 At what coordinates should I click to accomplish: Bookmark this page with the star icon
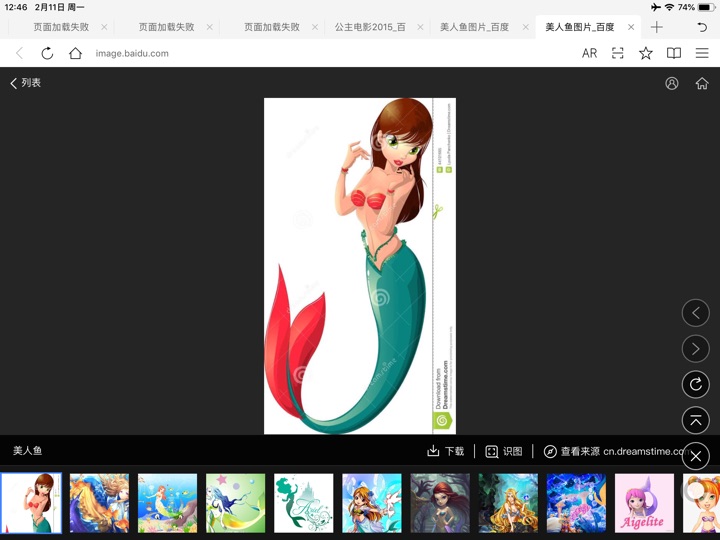646,53
